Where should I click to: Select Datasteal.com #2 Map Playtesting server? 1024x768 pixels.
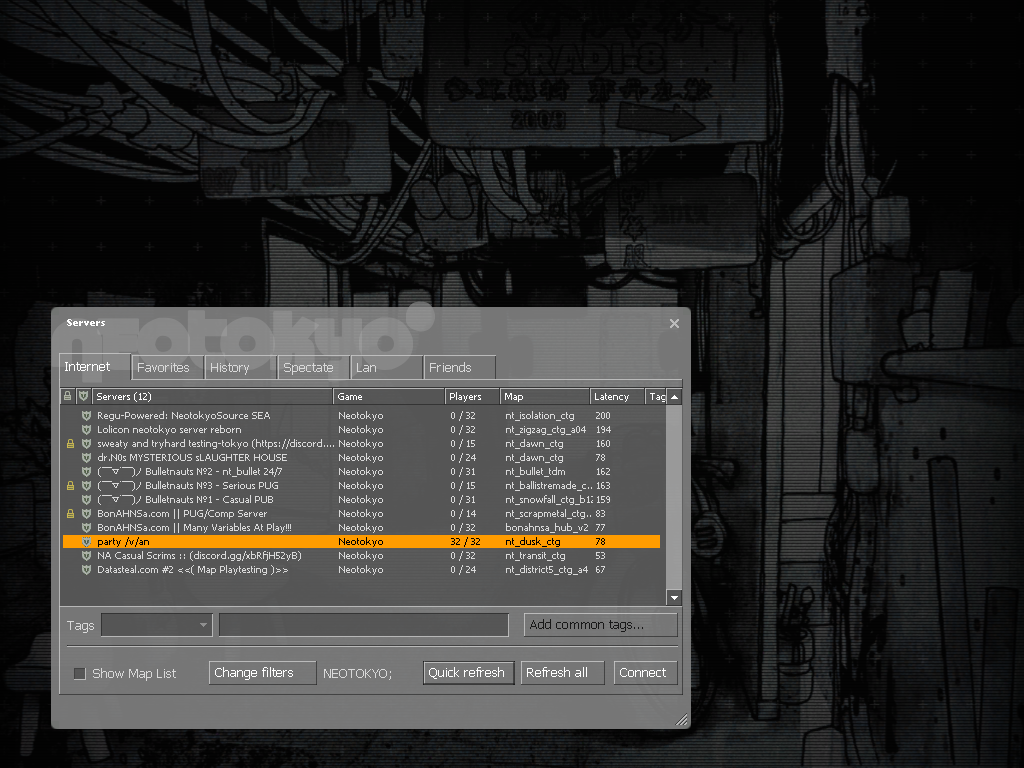pos(193,569)
